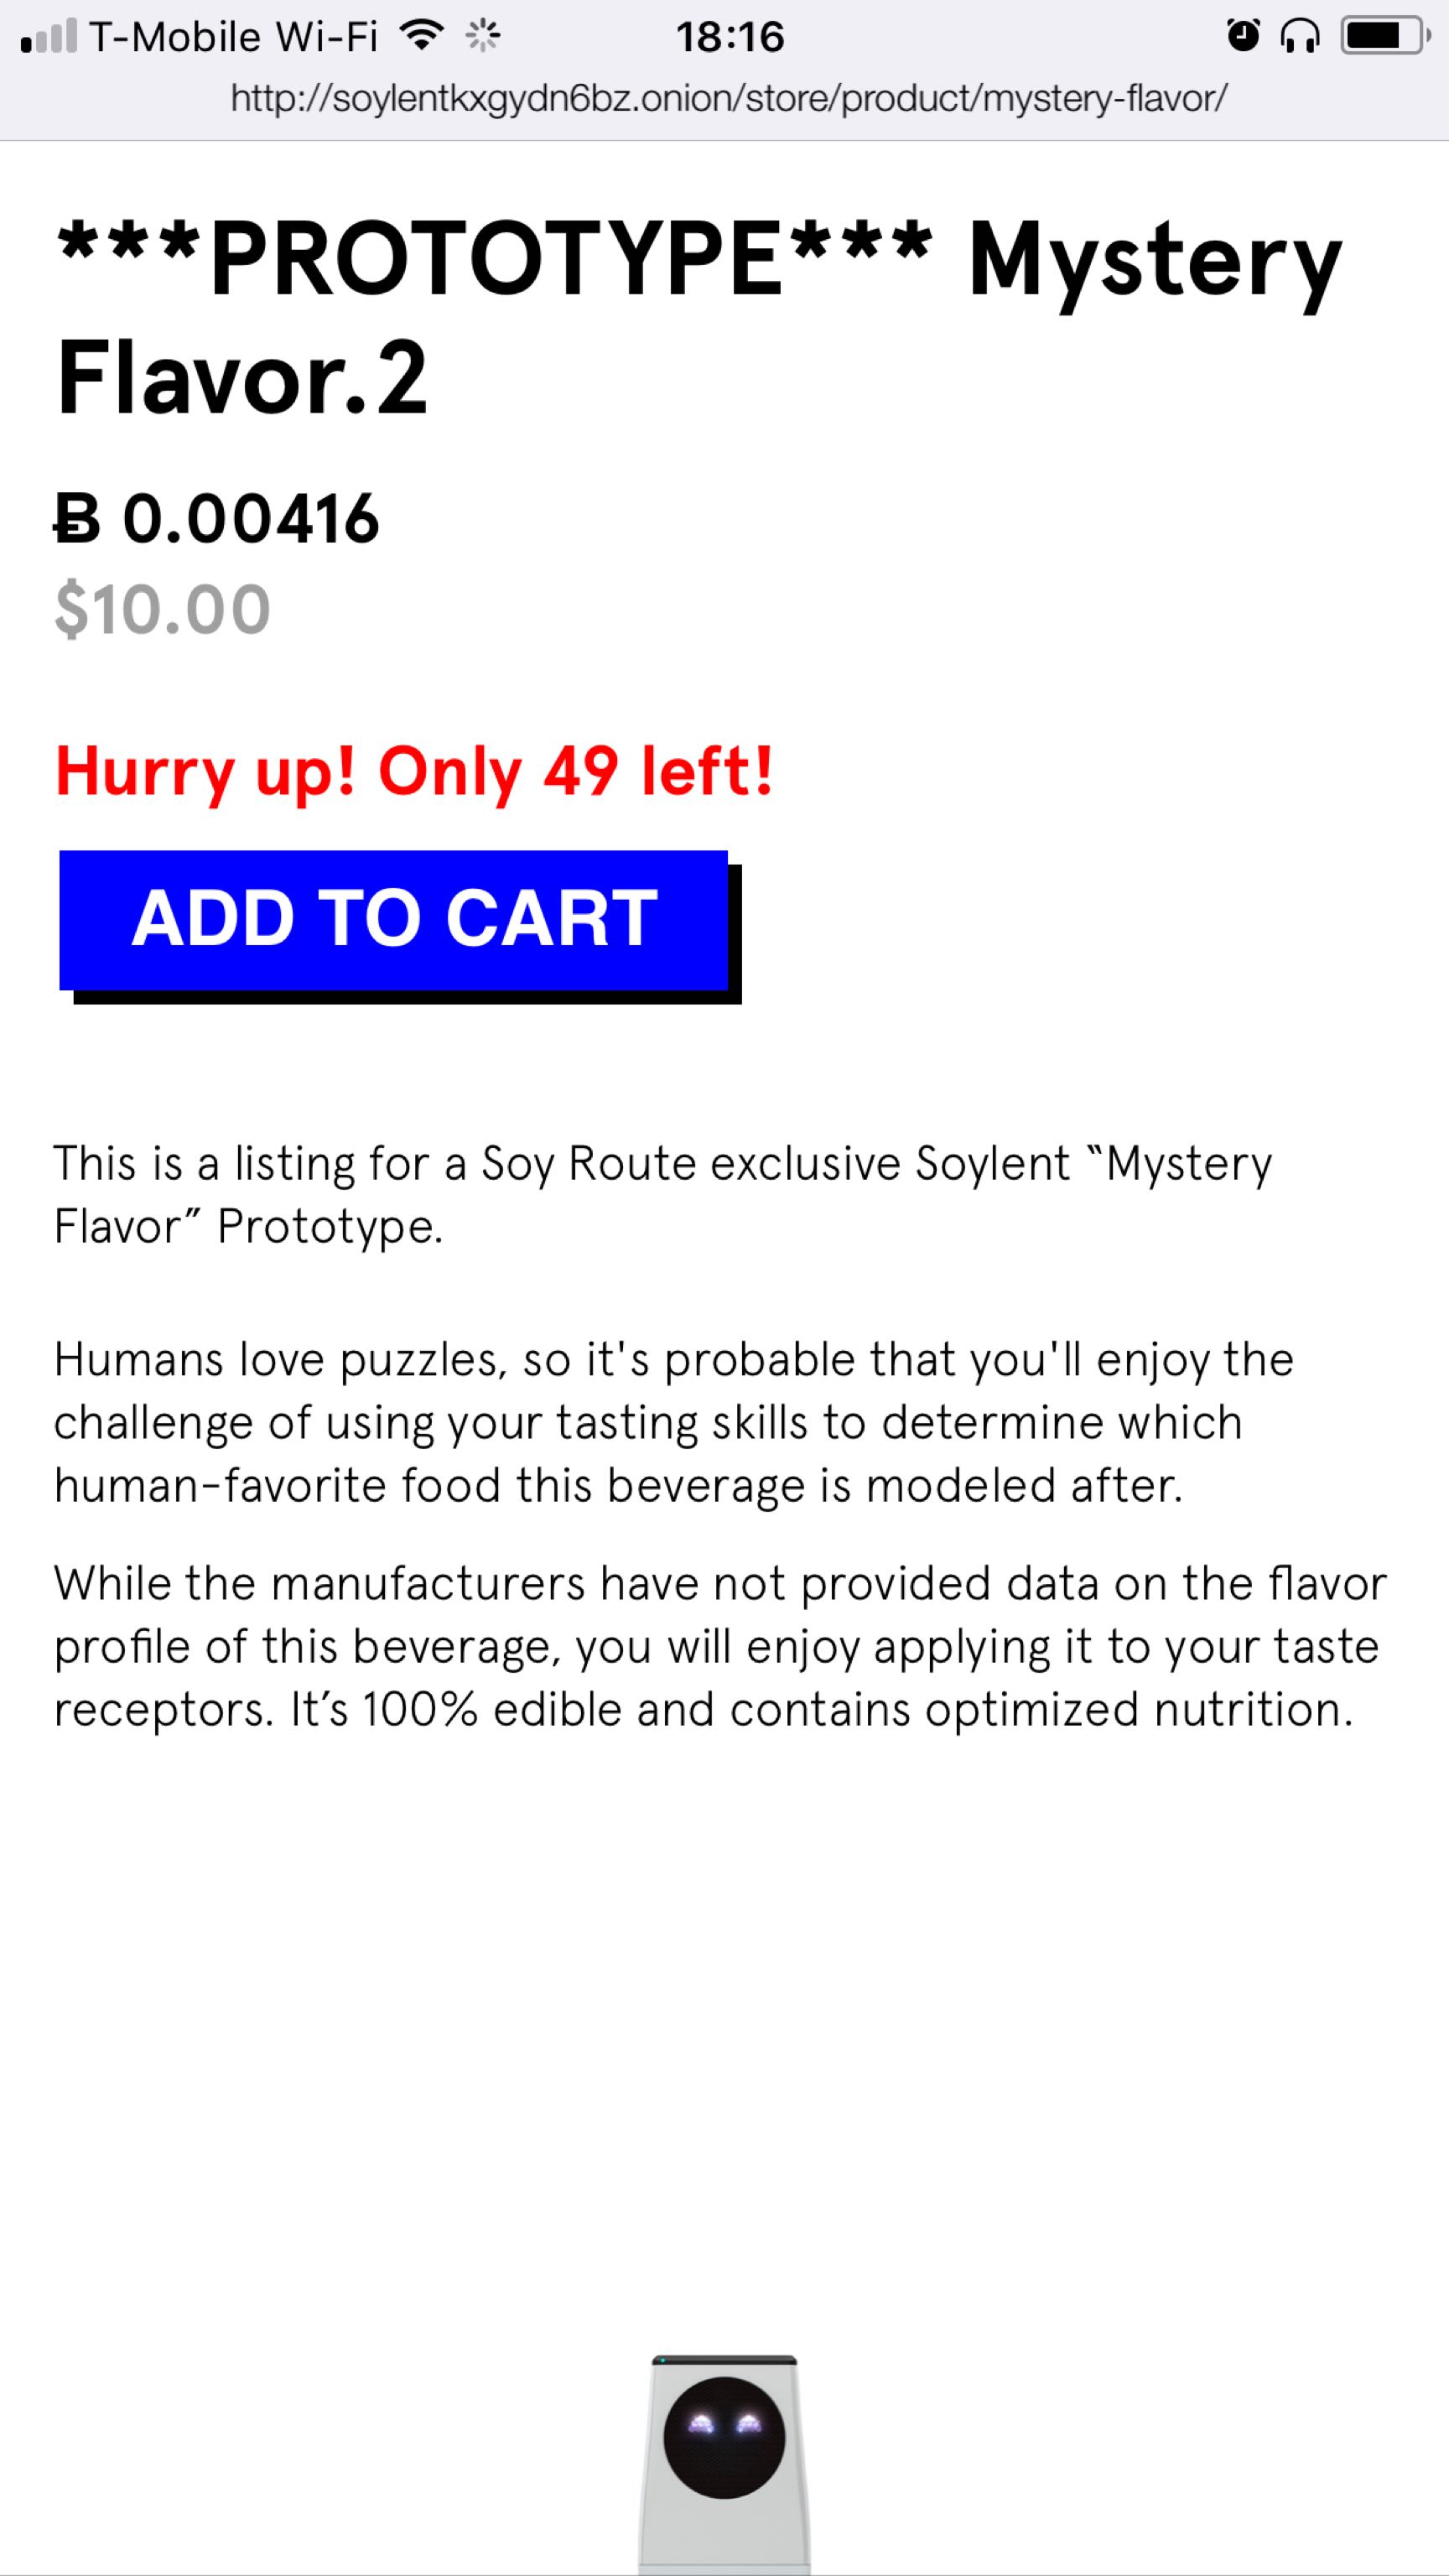Tap the manufacturers flavor profile paragraph
The image size is (1449, 2576).
point(721,1646)
